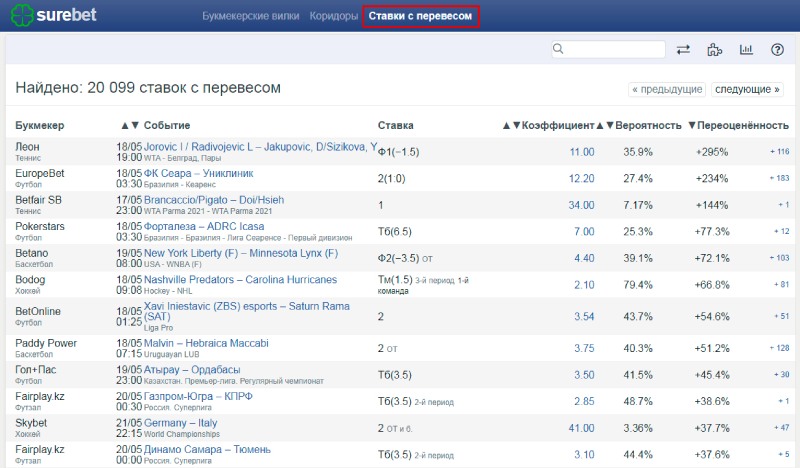The height and width of the screenshot is (468, 800).
Task: Go to следующие » page
Action: click(747, 89)
